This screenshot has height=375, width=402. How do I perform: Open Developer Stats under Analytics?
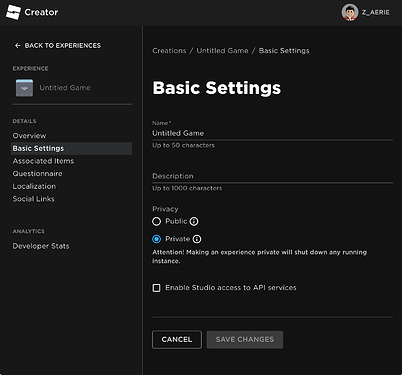(x=41, y=246)
